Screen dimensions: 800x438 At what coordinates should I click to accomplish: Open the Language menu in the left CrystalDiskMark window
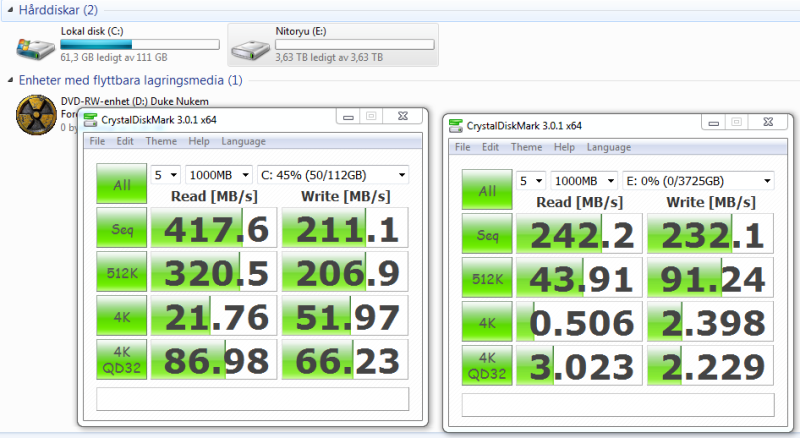point(243,141)
